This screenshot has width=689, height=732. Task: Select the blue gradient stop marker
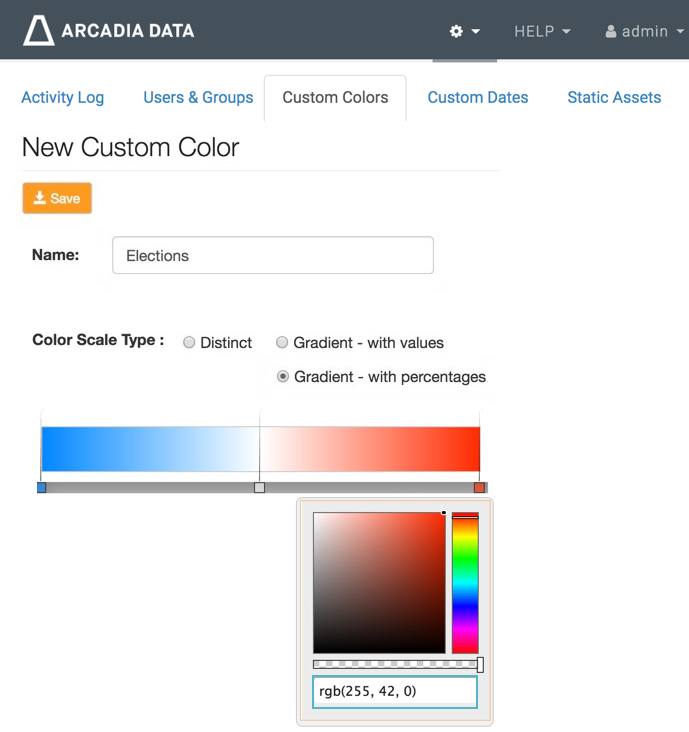[x=41, y=487]
